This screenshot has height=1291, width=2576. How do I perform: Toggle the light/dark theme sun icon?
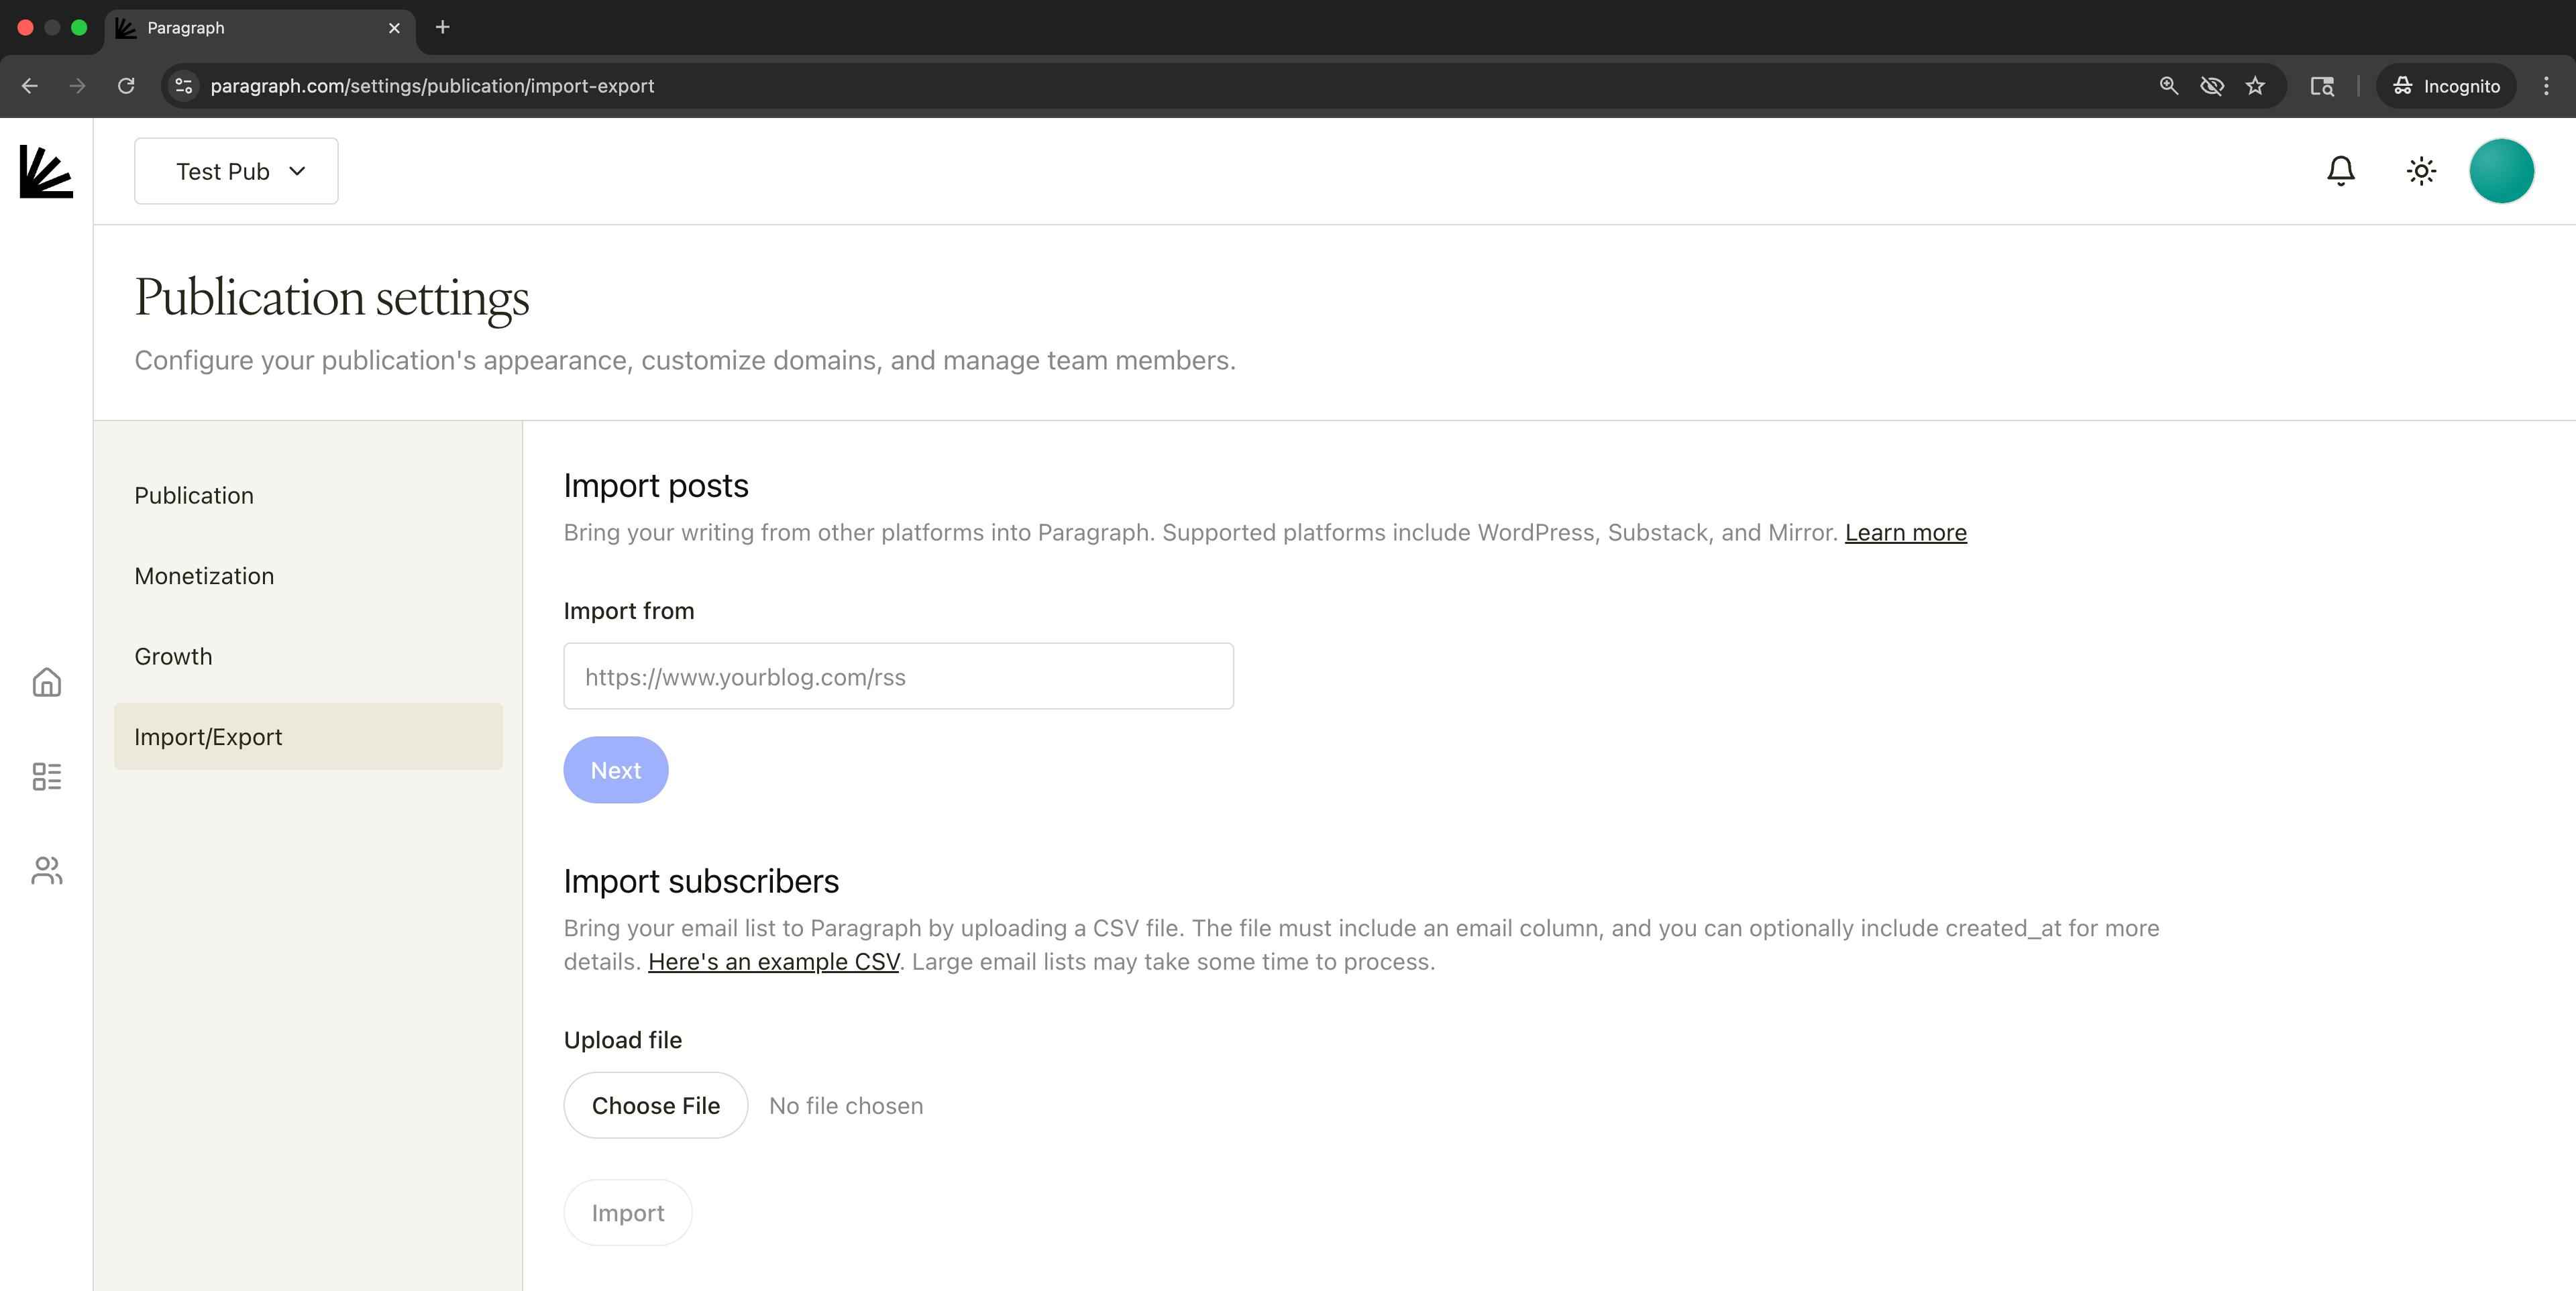(2421, 171)
